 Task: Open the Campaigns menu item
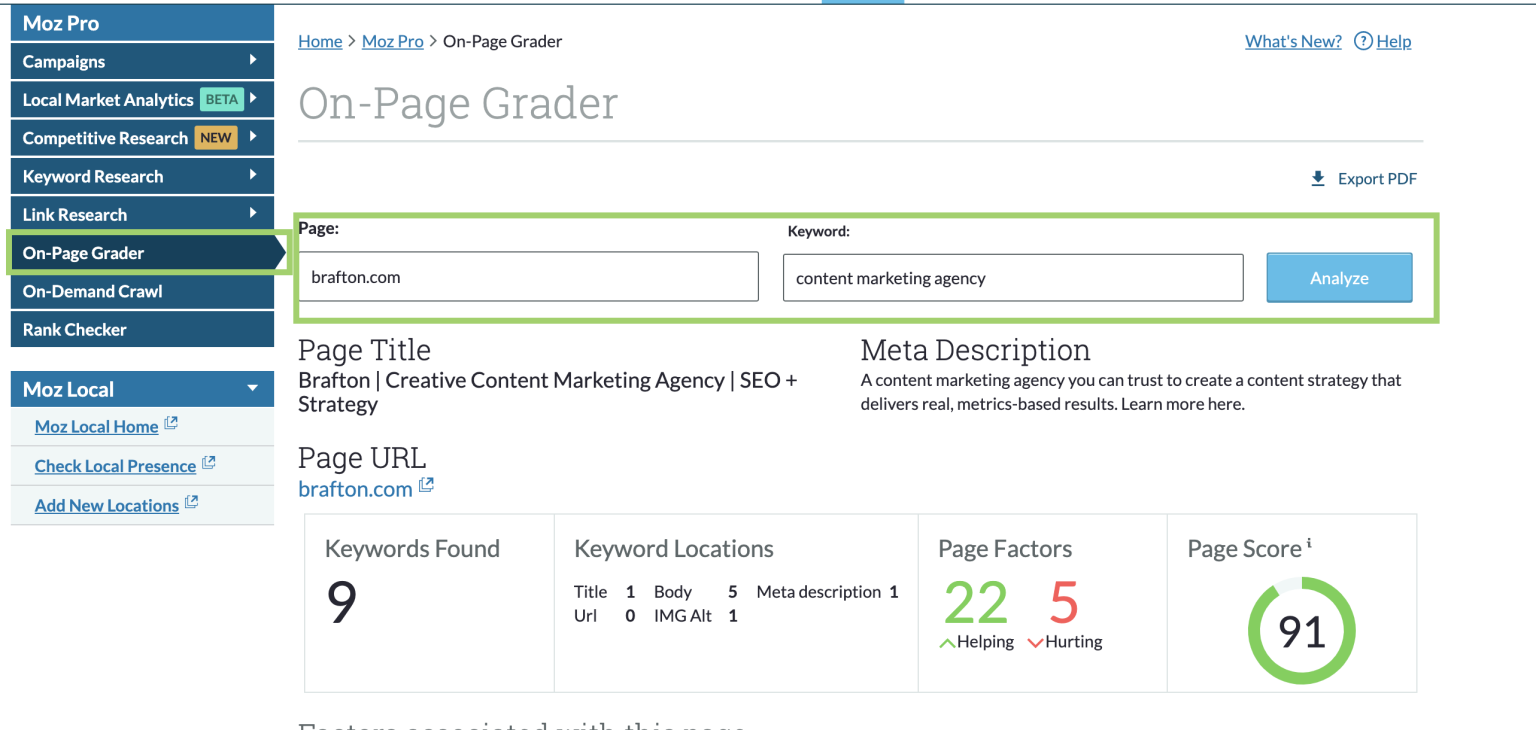[x=142, y=61]
